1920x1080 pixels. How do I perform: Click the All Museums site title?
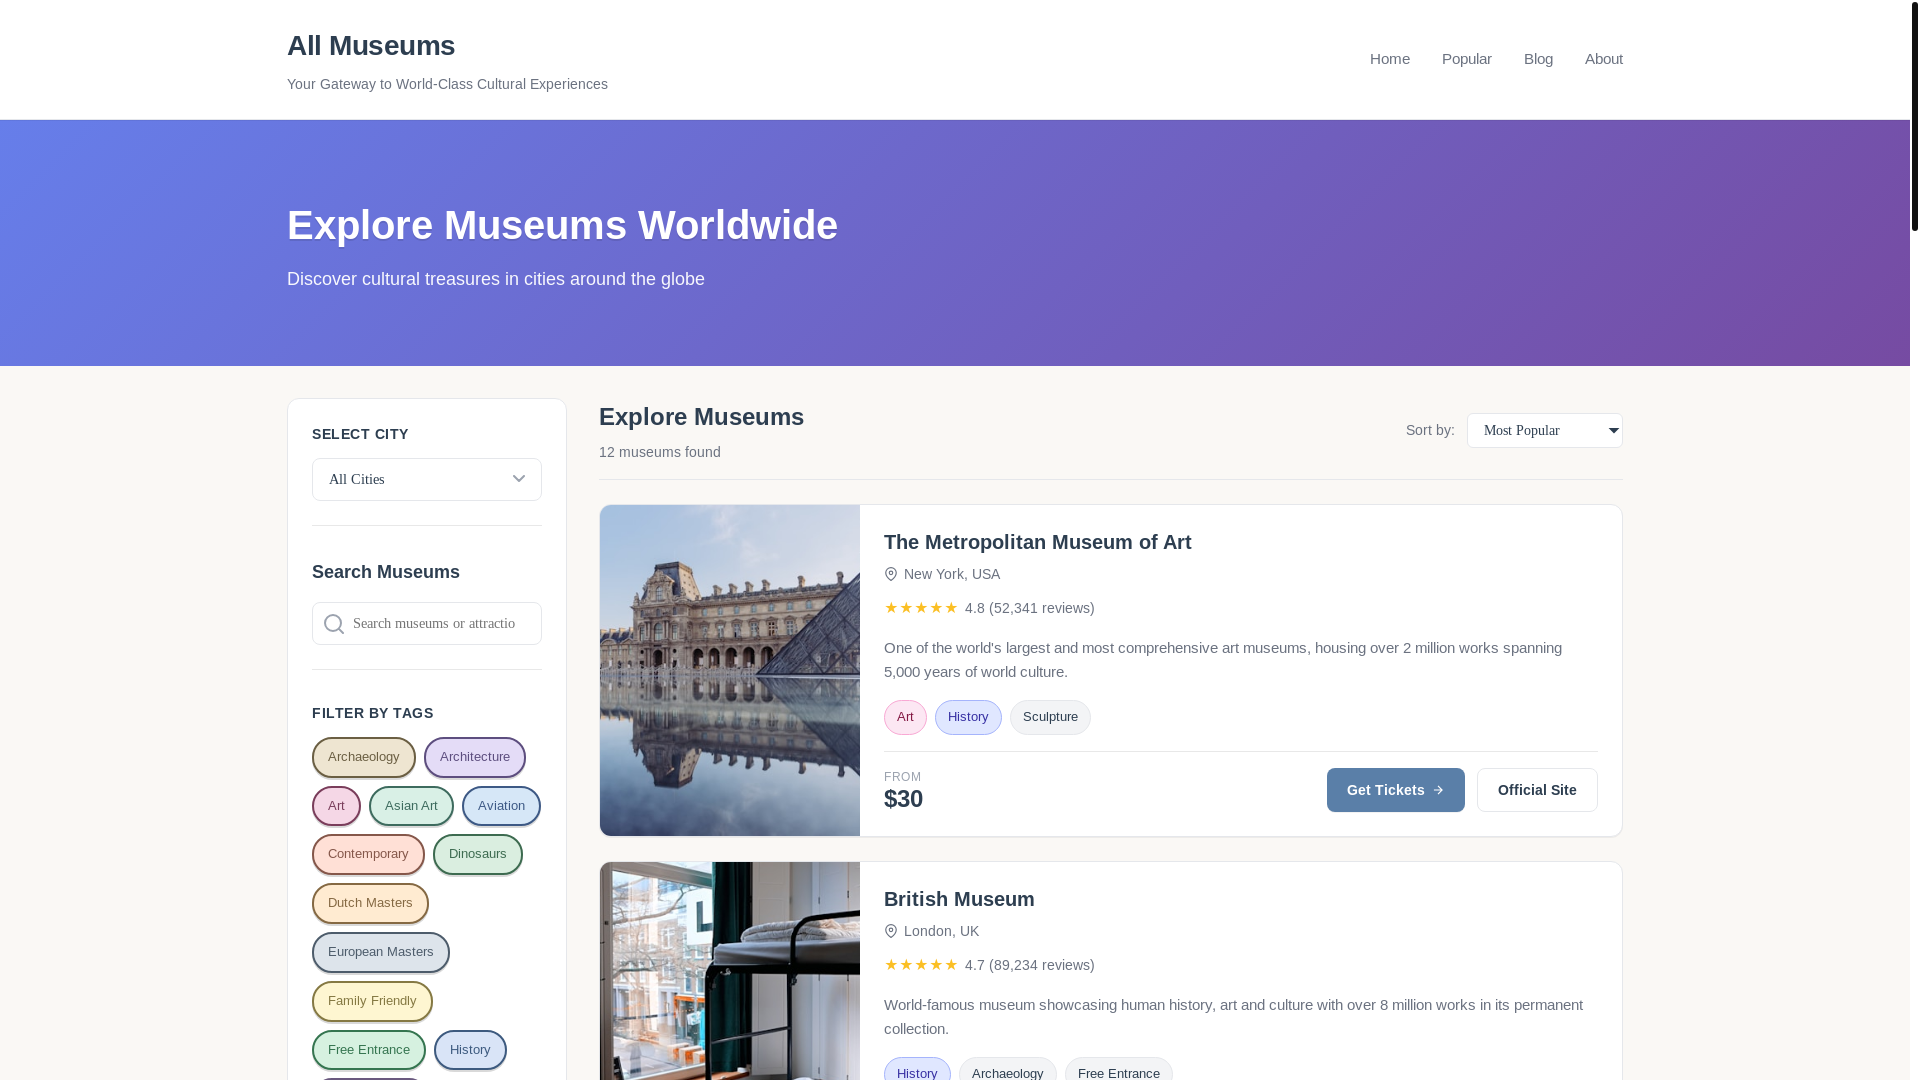pos(371,46)
